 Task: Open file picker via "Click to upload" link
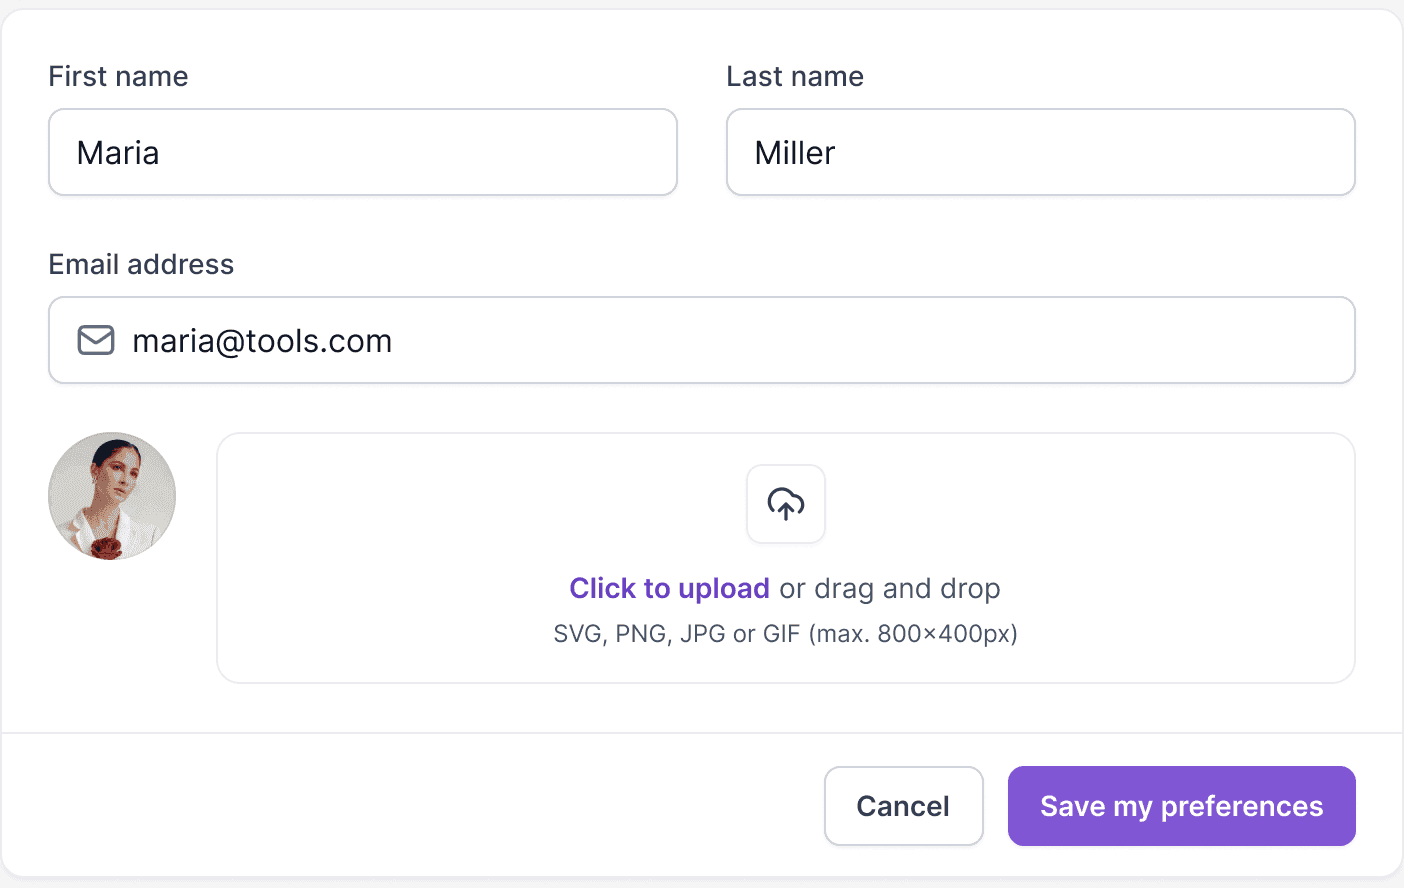[669, 588]
